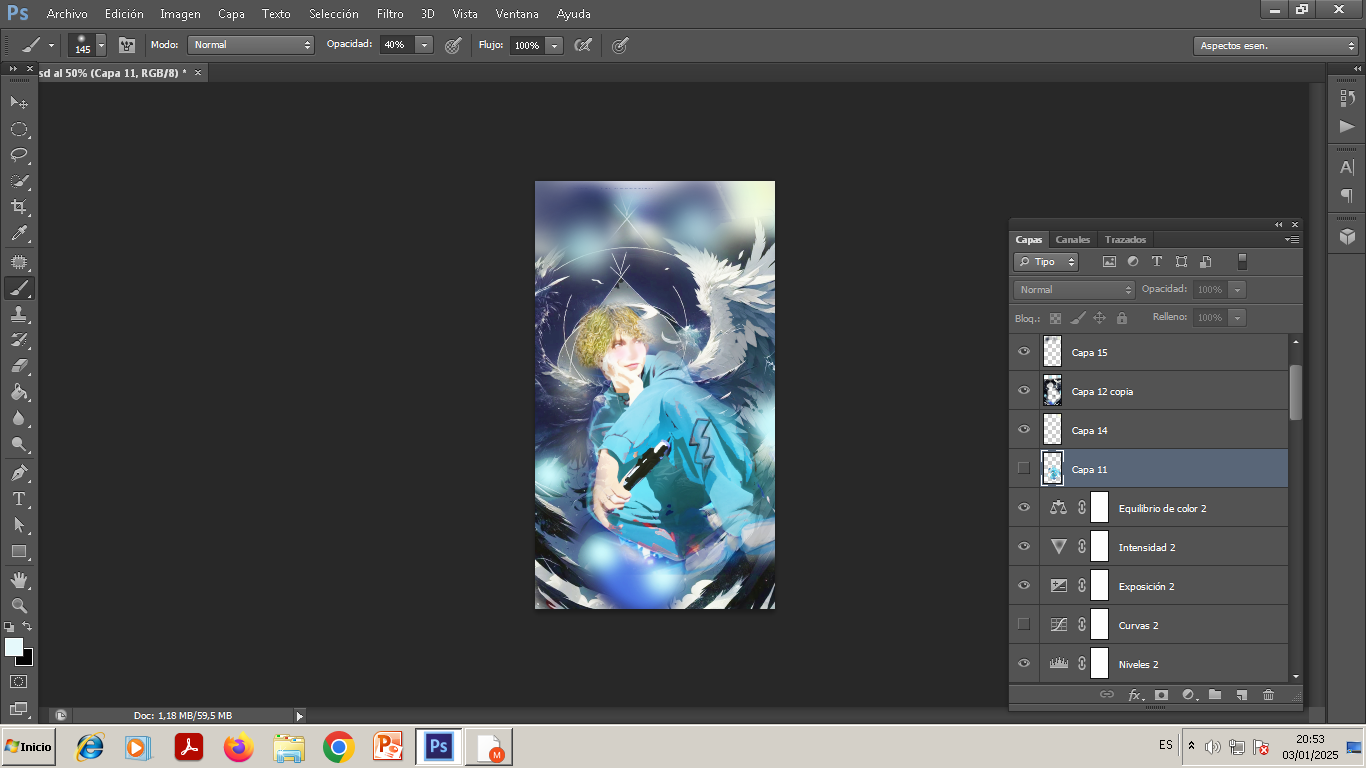This screenshot has width=1366, height=768.
Task: Add a layer mask
Action: [x=1161, y=695]
